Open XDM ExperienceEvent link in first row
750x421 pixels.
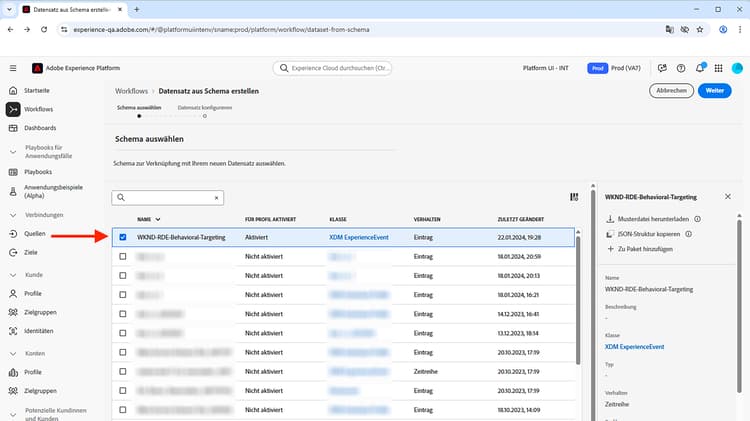359,237
